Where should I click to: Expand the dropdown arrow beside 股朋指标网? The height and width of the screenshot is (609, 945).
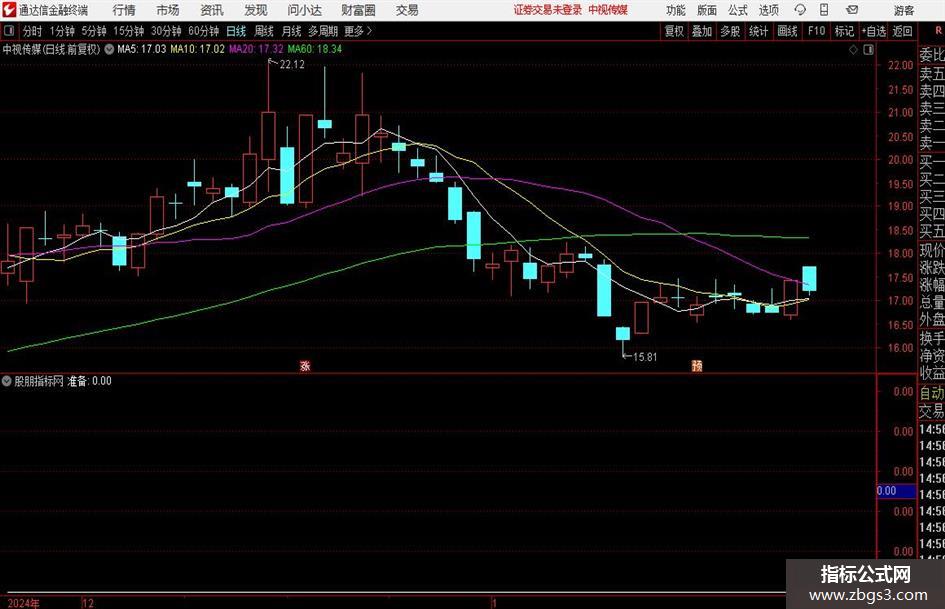pyautogui.click(x=7, y=381)
